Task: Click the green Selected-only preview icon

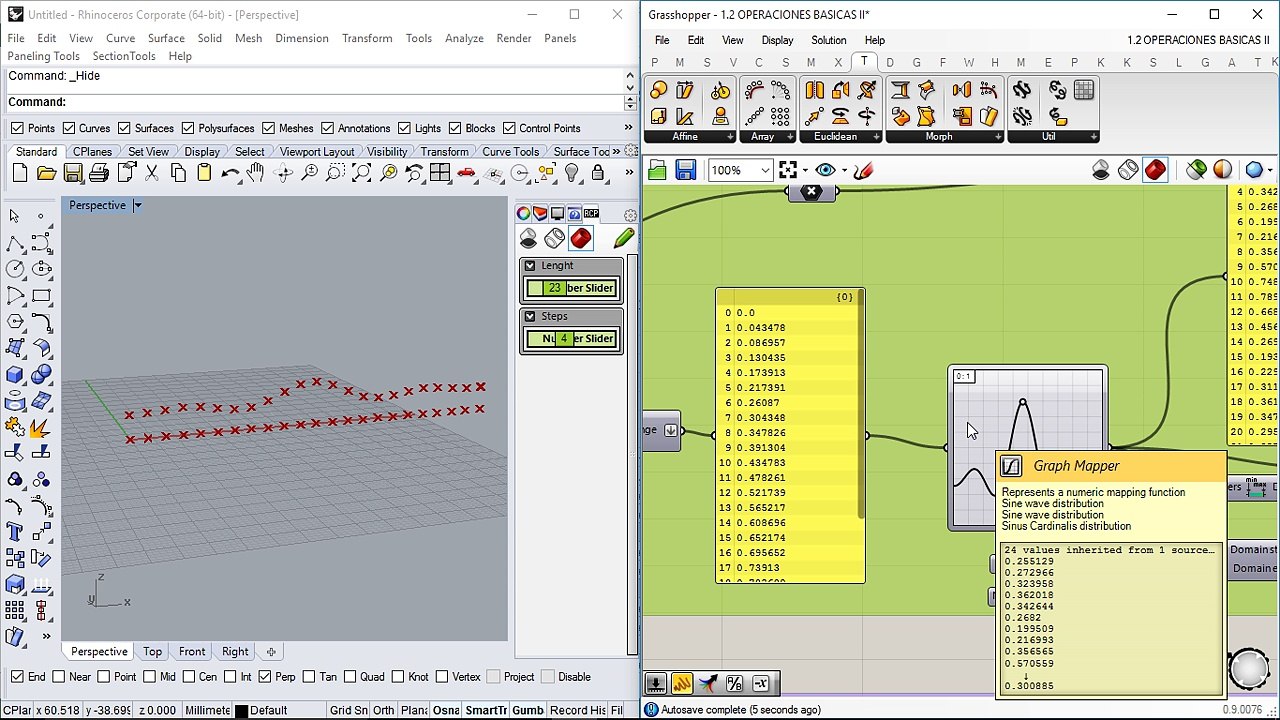Action: (1196, 170)
